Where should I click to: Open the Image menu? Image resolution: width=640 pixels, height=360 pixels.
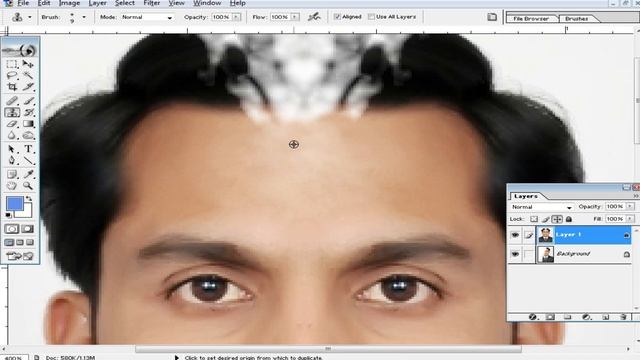click(x=69, y=3)
